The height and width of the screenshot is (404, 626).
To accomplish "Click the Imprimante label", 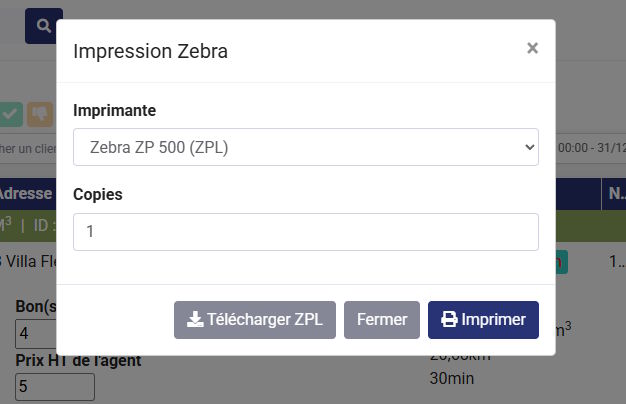I will [x=115, y=110].
